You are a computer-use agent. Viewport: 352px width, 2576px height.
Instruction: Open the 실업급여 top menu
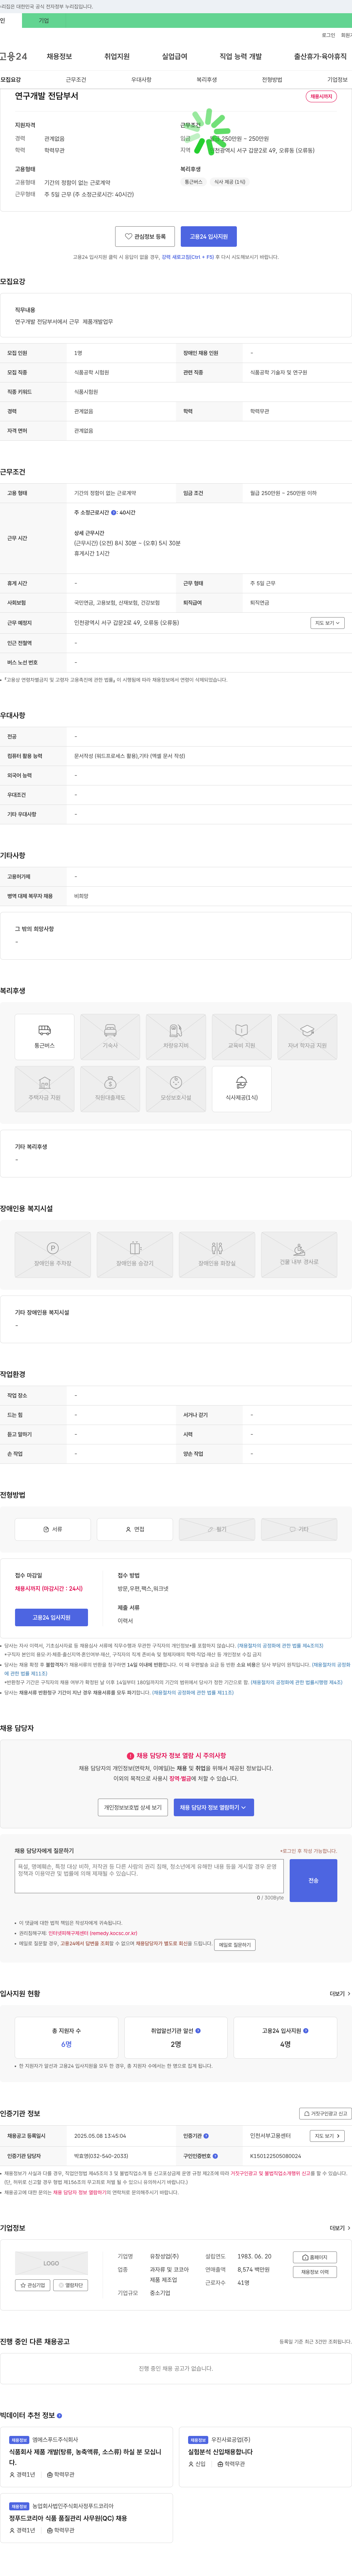(175, 56)
